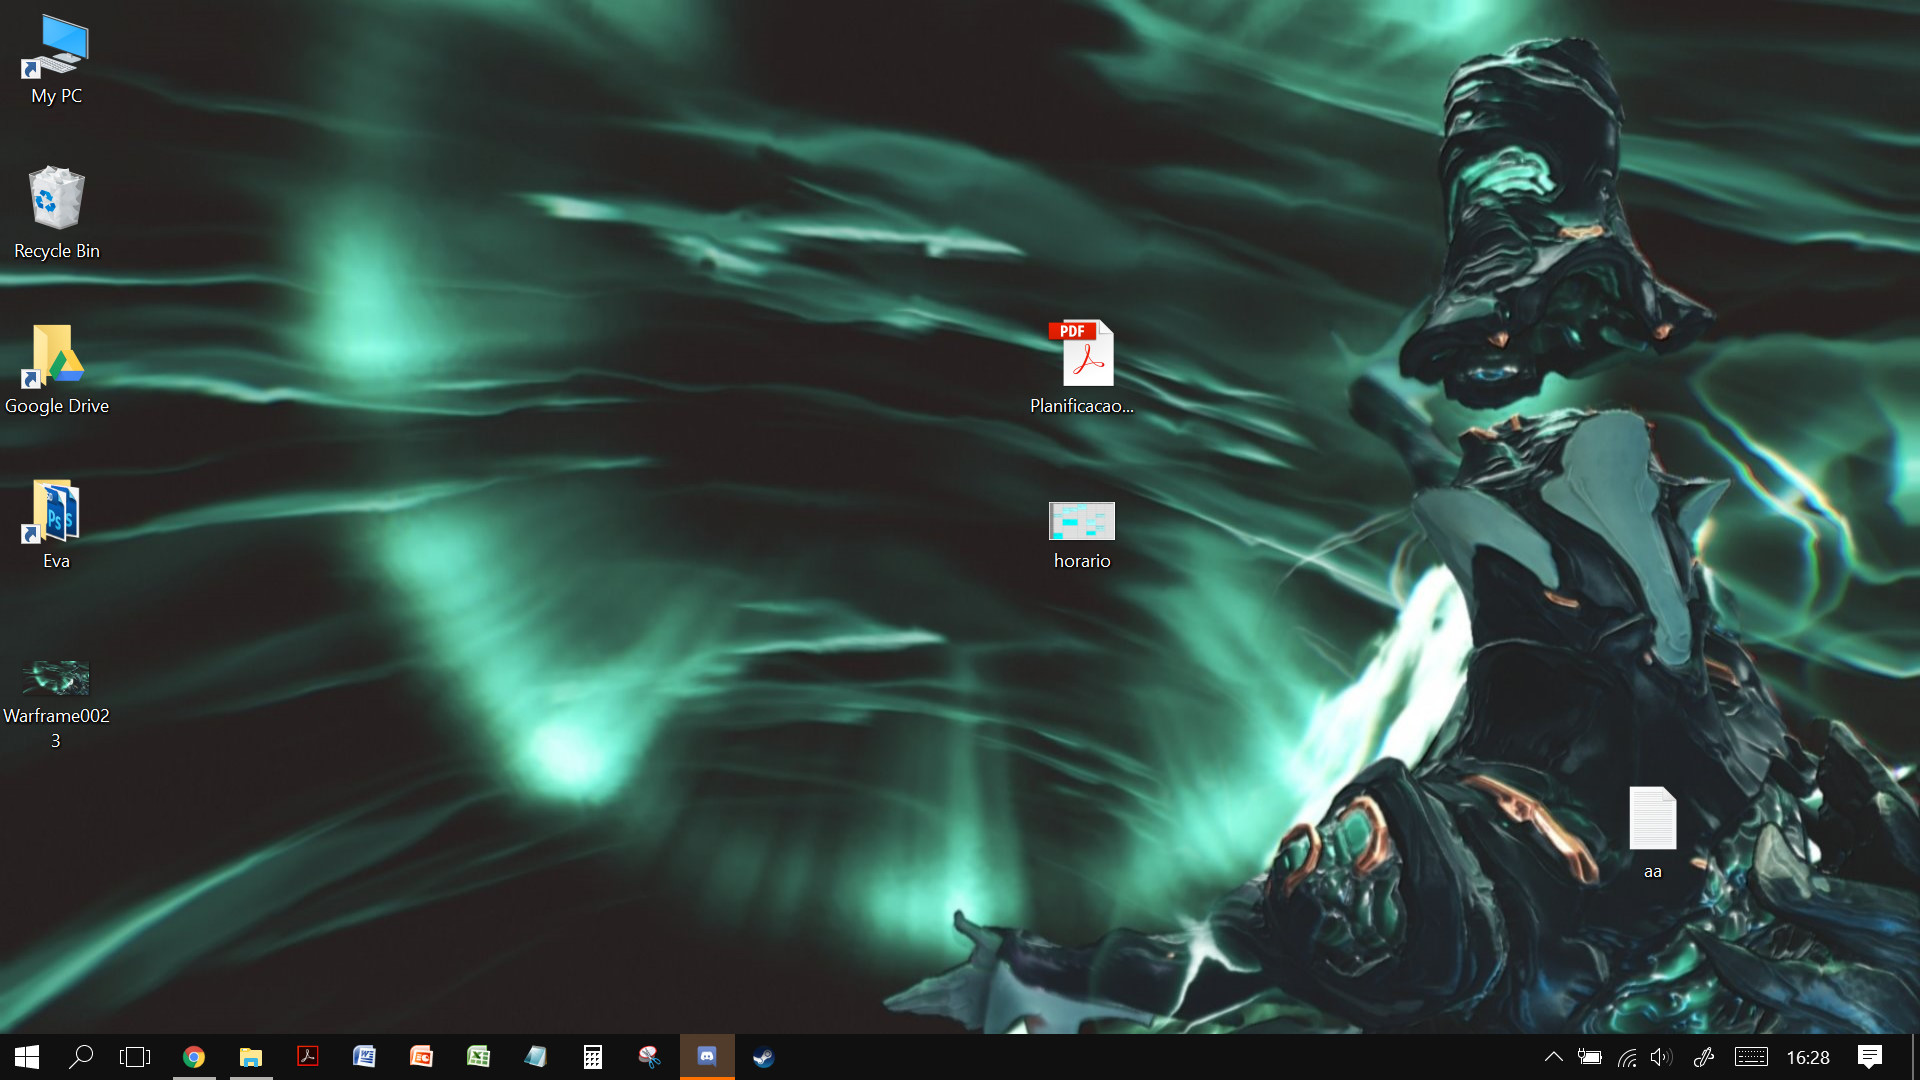Expand hidden system tray icons
This screenshot has height=1080, width=1920.
[1553, 1057]
